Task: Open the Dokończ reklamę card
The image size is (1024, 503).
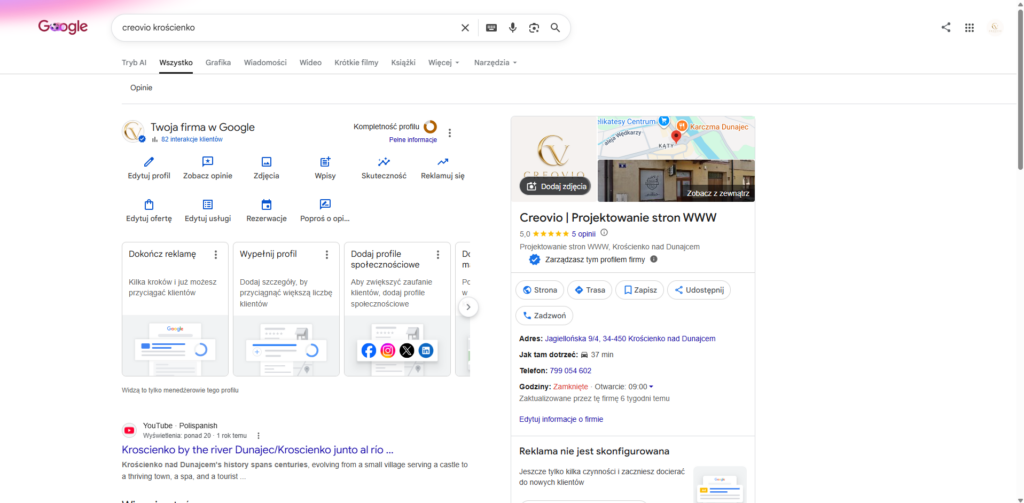Action: coord(175,309)
